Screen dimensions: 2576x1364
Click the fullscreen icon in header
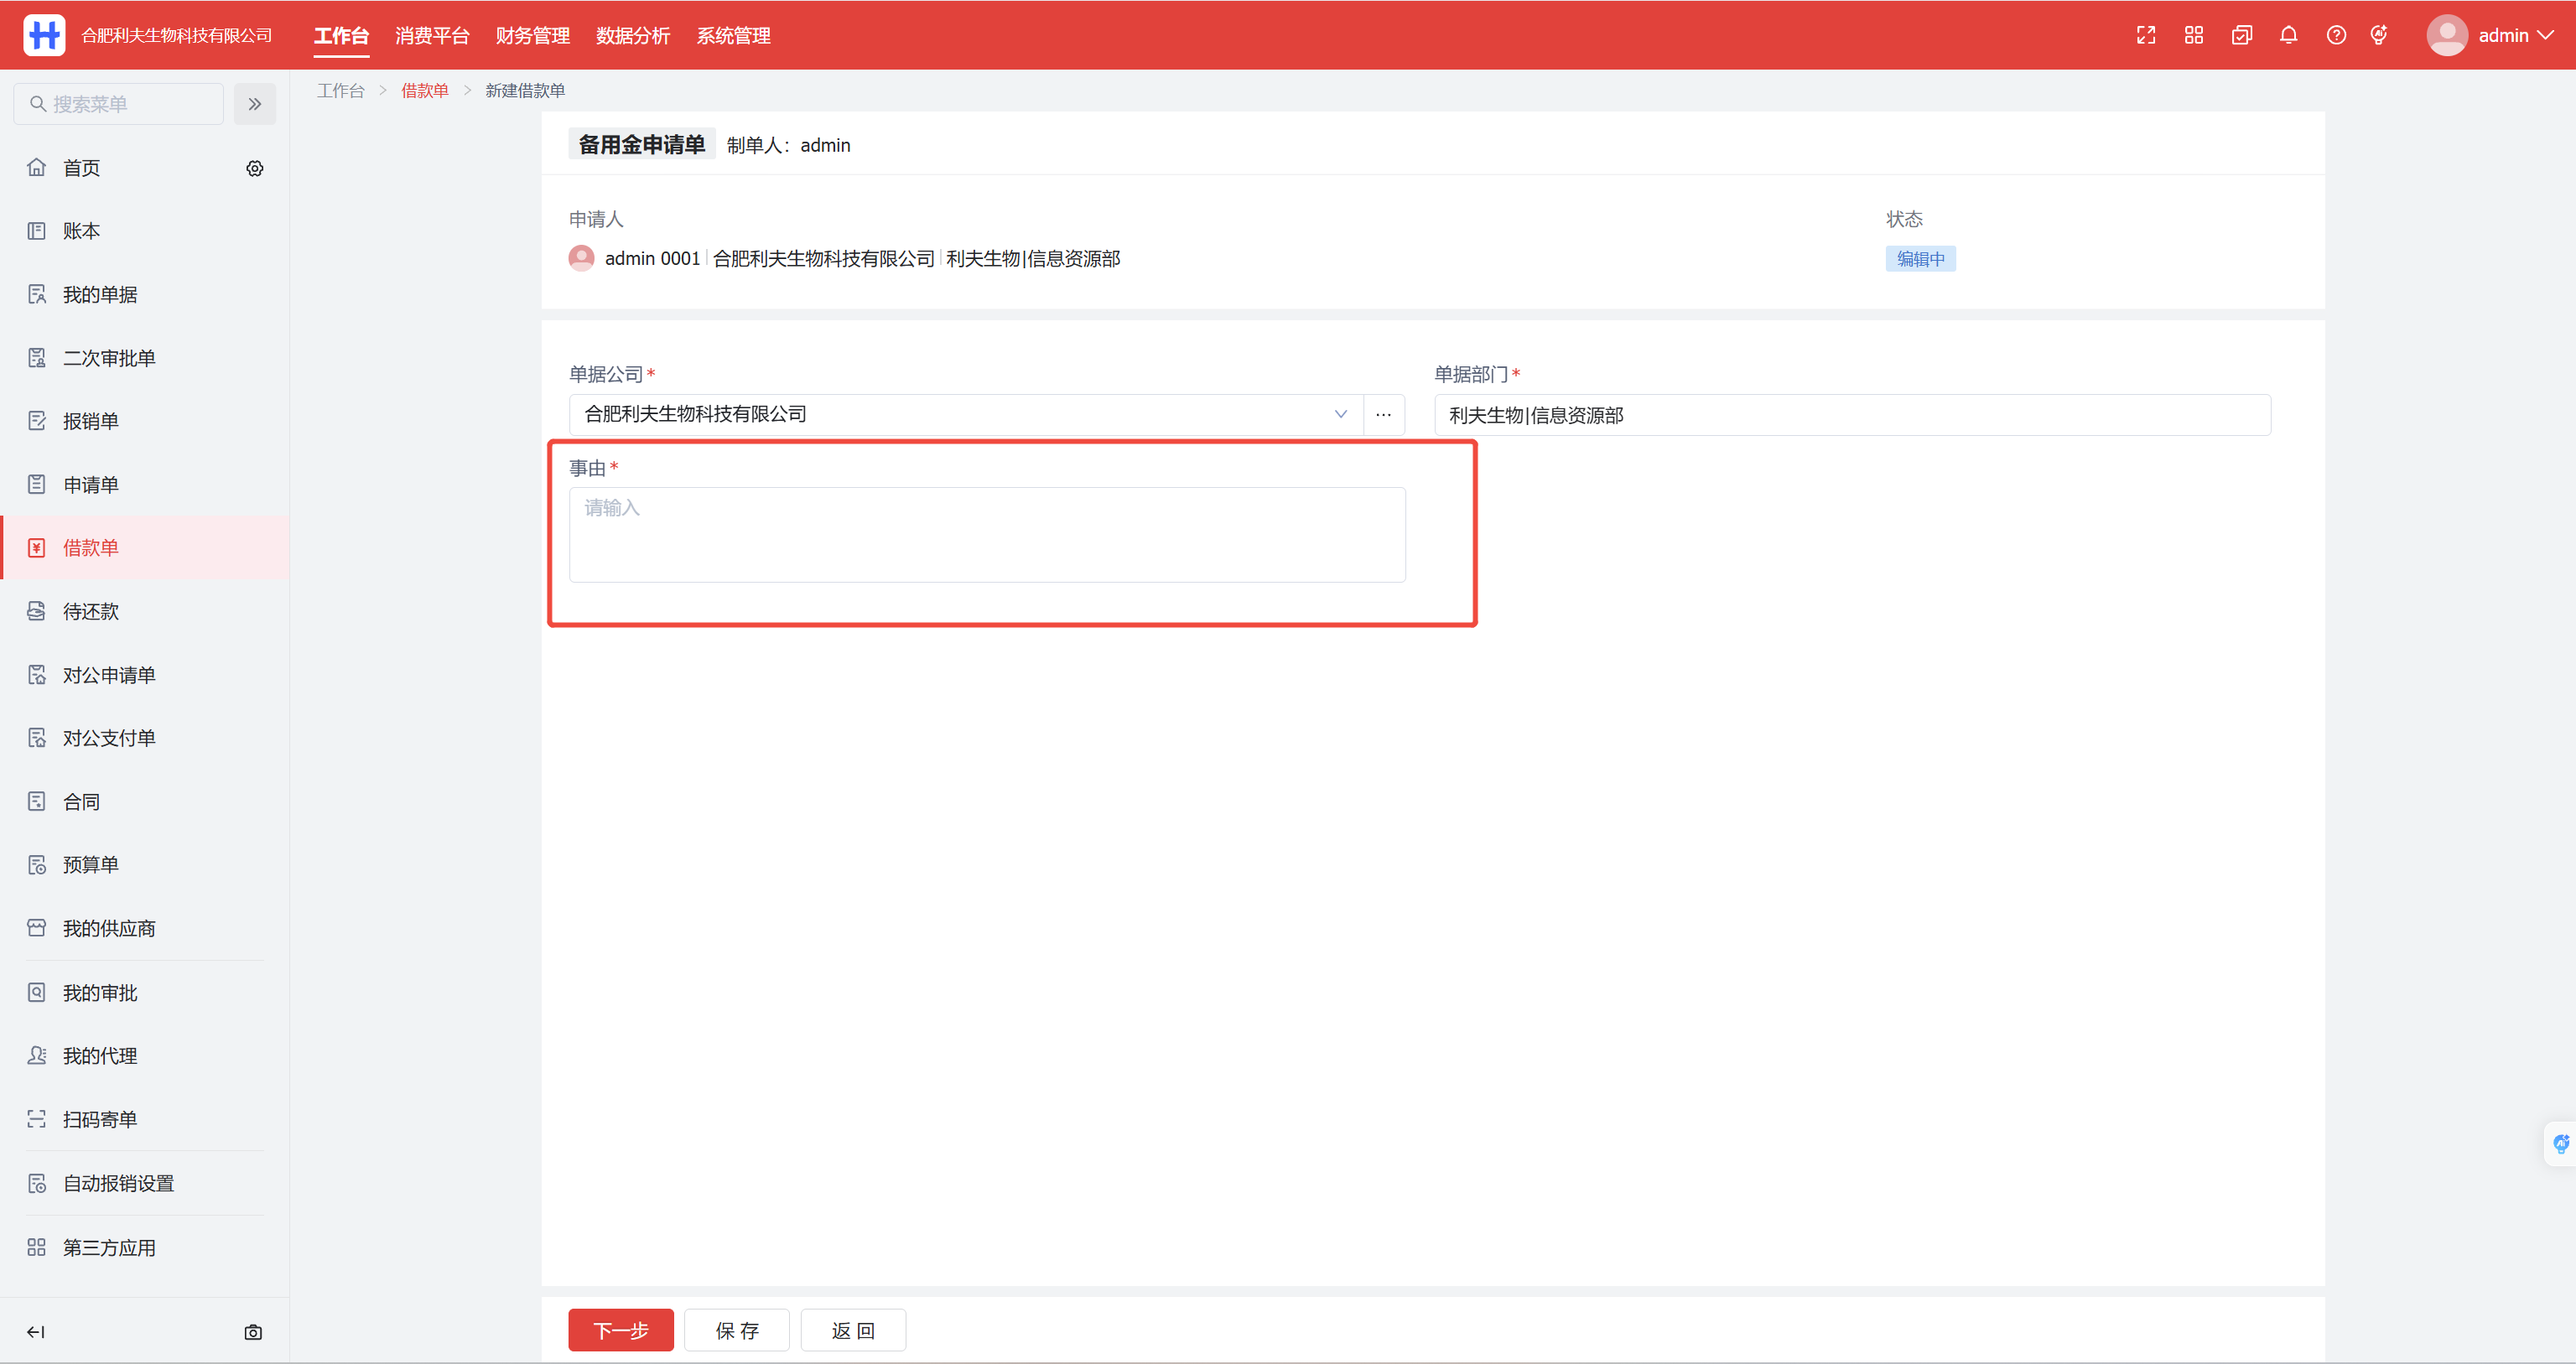(2145, 36)
